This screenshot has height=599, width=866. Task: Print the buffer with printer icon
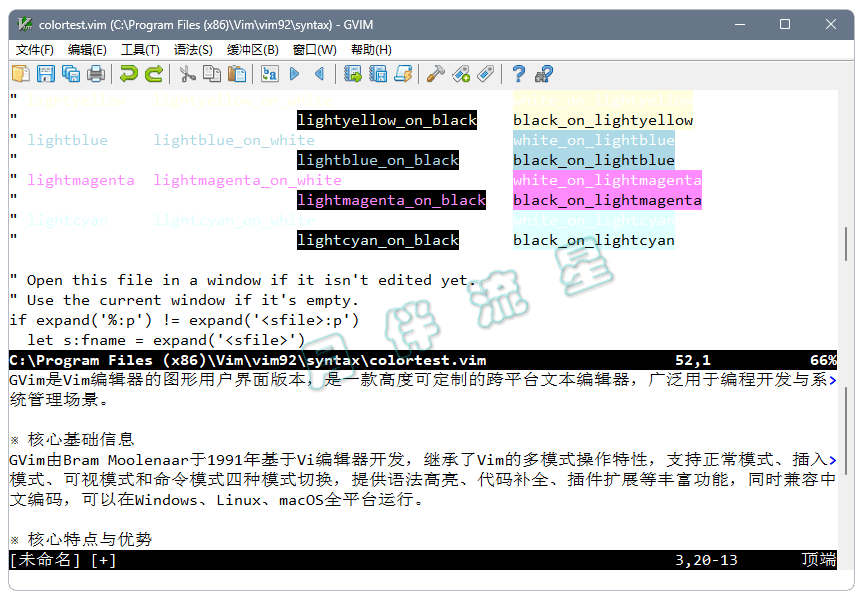96,73
